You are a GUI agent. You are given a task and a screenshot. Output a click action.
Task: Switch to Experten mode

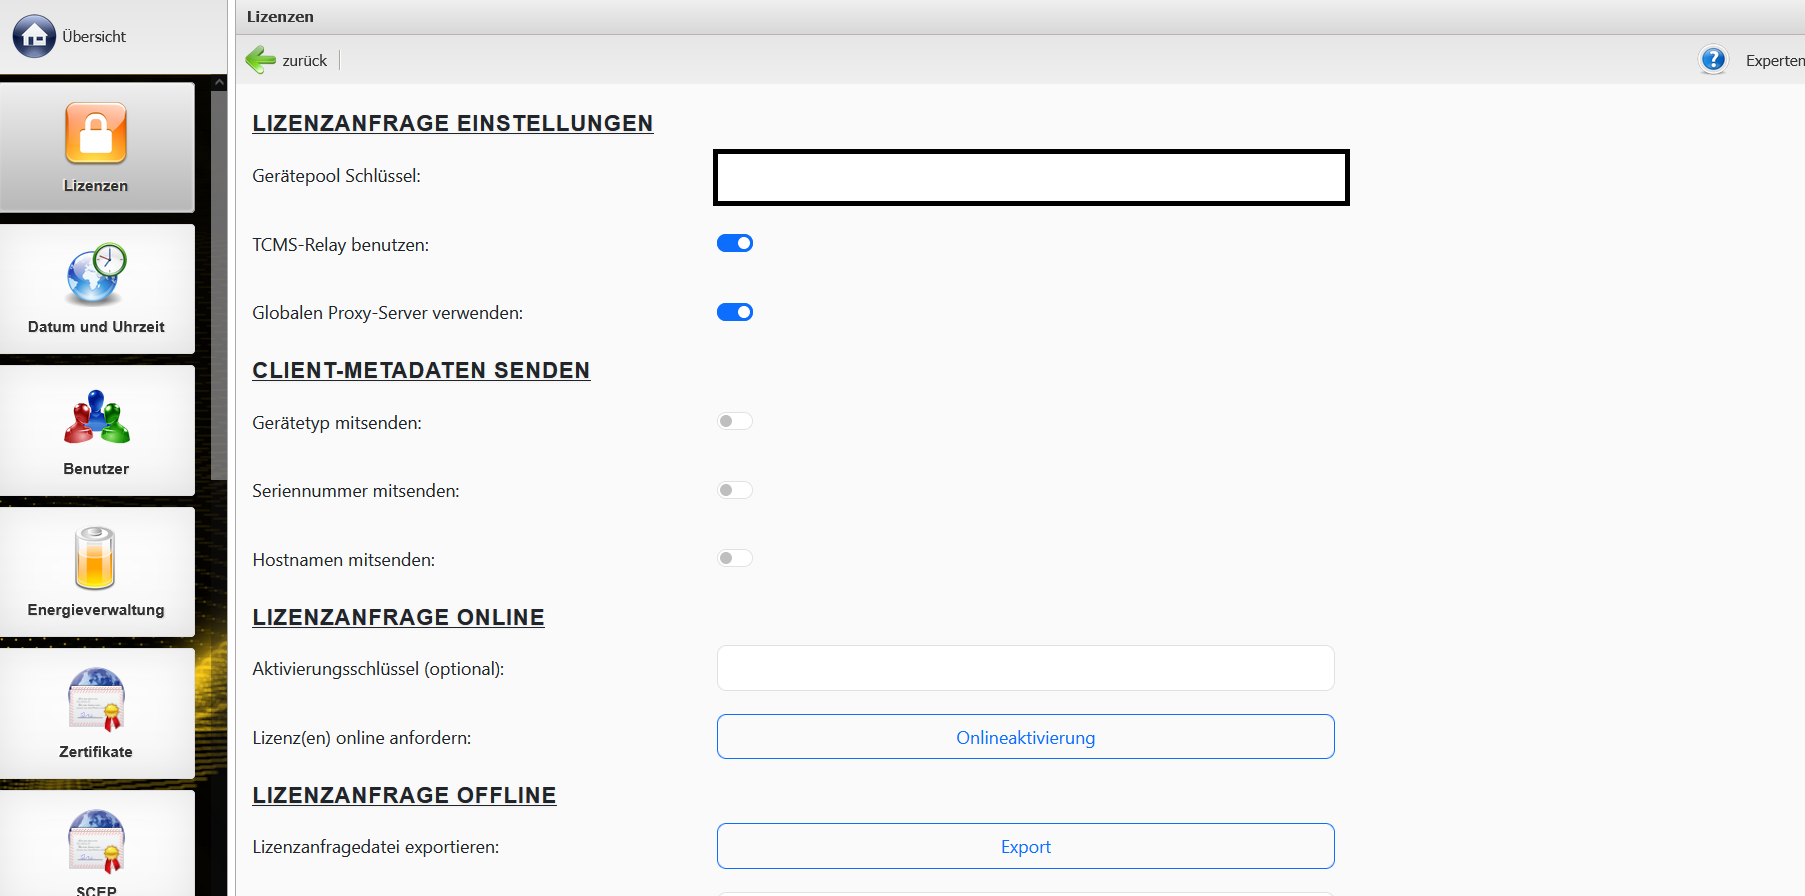[1774, 61]
